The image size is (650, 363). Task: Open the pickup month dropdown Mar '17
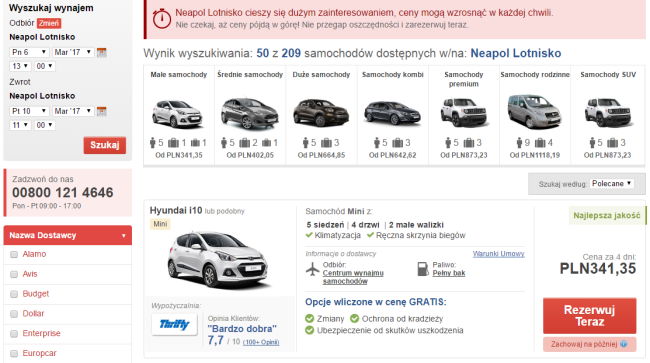(73, 52)
